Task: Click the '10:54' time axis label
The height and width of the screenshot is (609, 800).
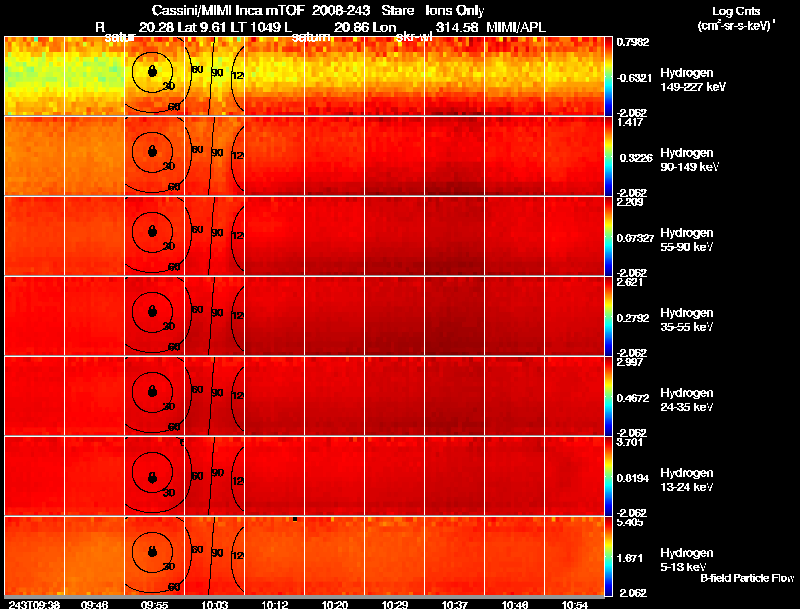Action: pos(575,604)
